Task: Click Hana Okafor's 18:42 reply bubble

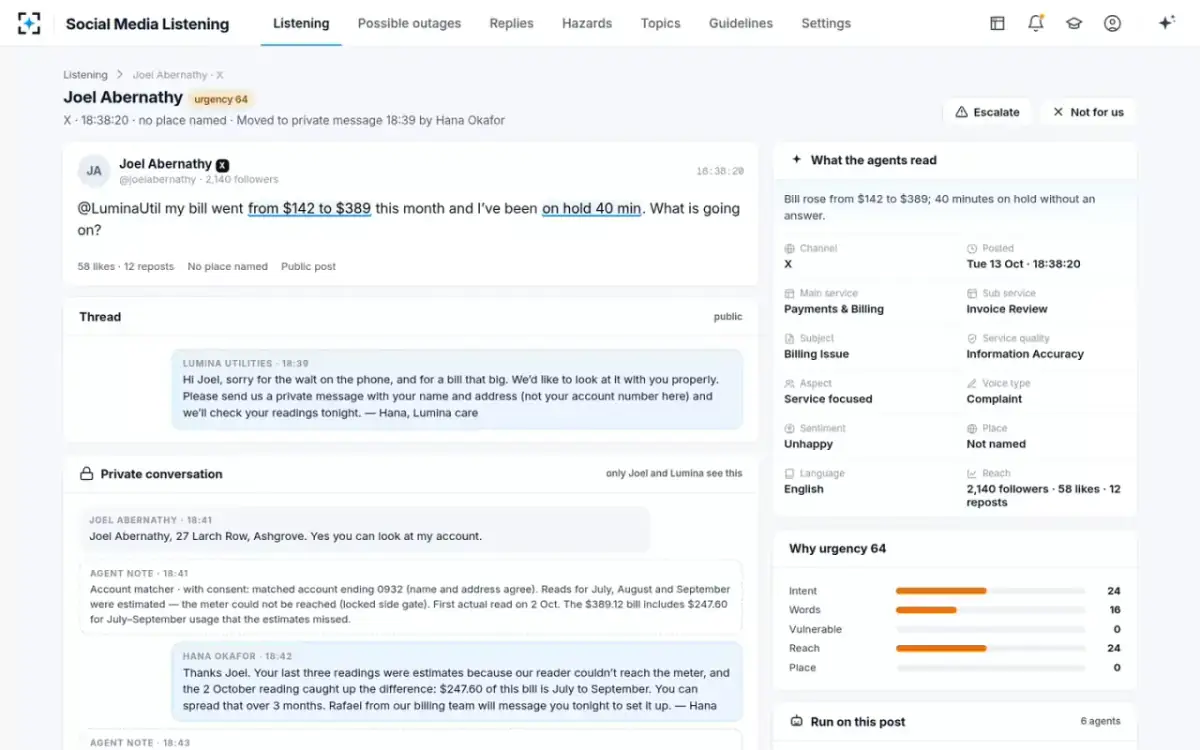Action: point(457,682)
